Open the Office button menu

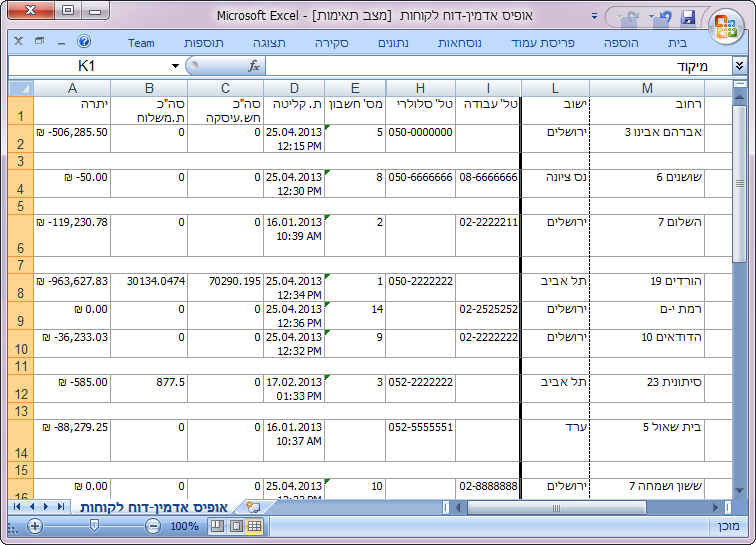point(725,24)
